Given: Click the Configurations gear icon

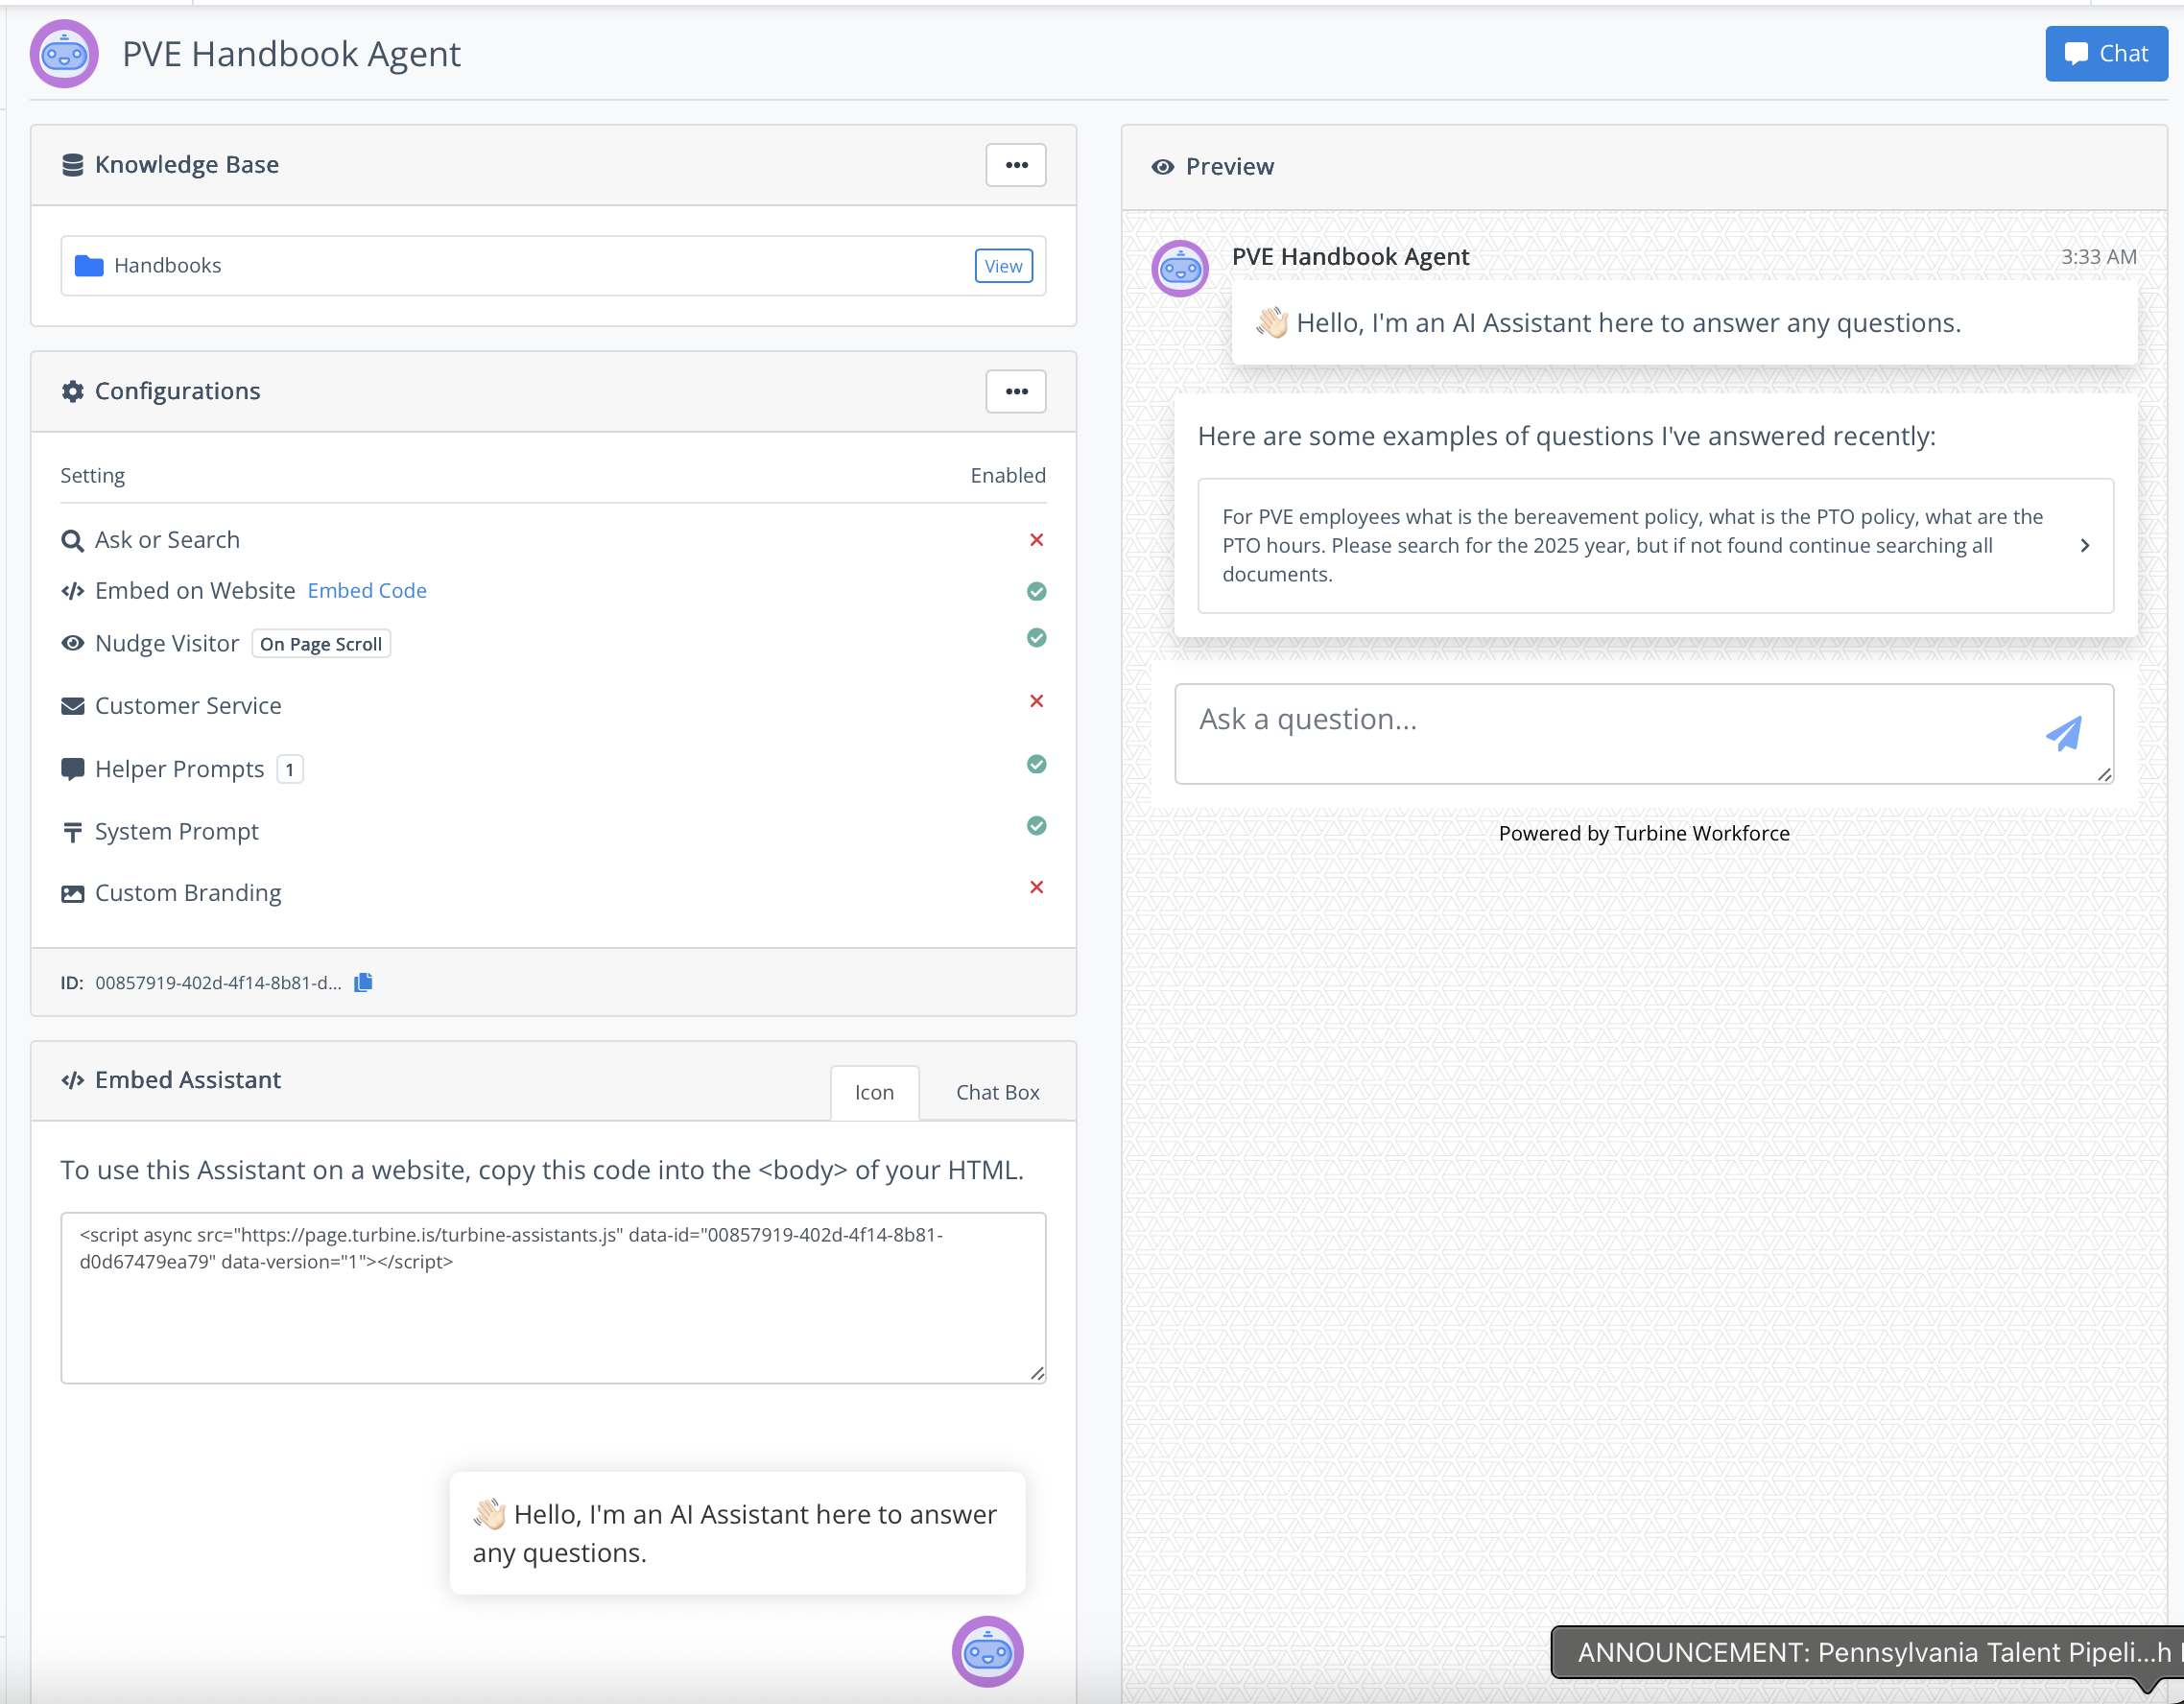Looking at the screenshot, I should 71,391.
